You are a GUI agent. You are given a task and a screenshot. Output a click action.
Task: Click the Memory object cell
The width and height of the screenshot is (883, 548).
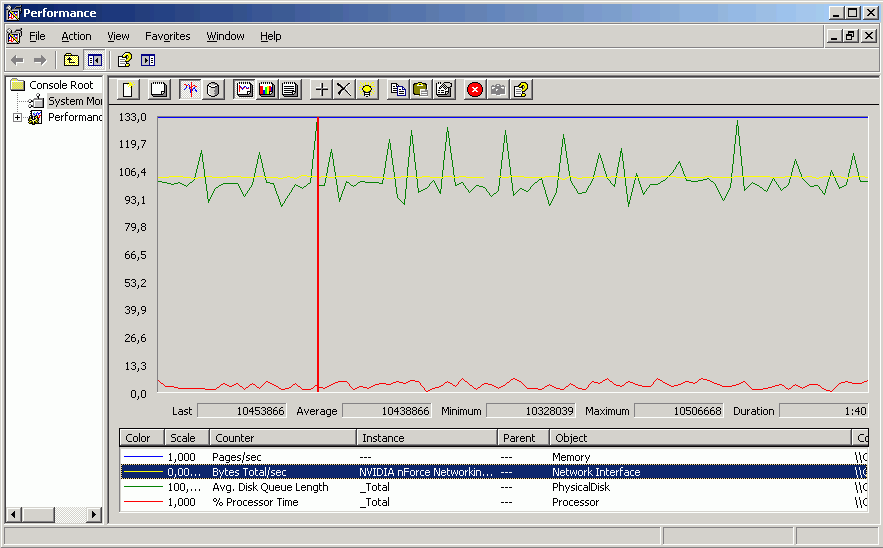click(571, 457)
